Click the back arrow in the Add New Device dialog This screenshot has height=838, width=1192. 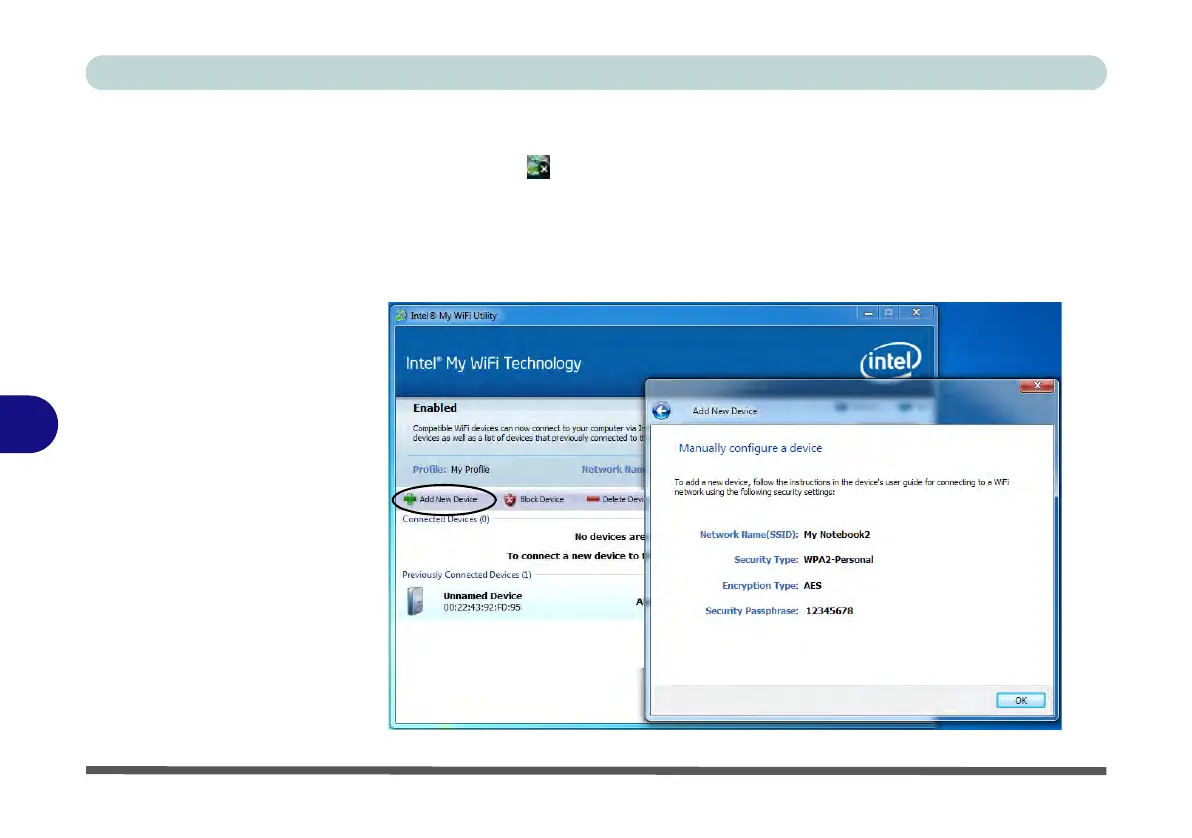[661, 411]
